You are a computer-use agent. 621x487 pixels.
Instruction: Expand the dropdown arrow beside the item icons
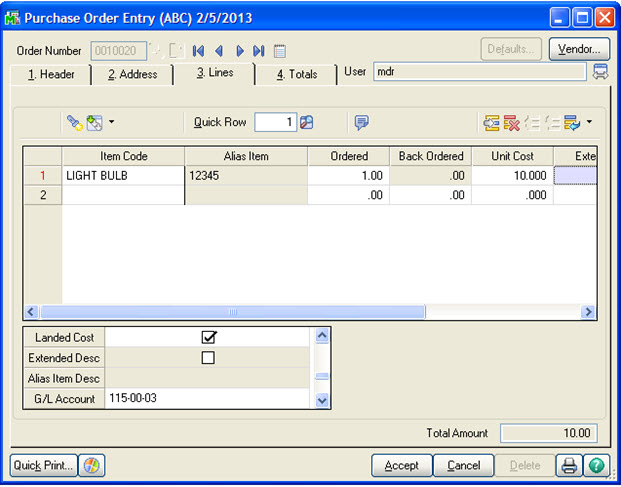click(112, 123)
